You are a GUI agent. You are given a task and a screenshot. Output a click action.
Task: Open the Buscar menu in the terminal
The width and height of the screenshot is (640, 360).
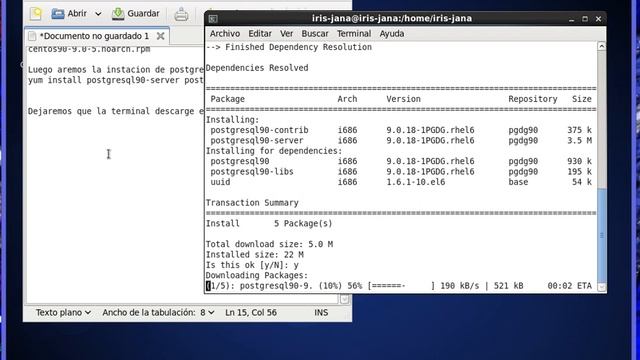(315, 33)
